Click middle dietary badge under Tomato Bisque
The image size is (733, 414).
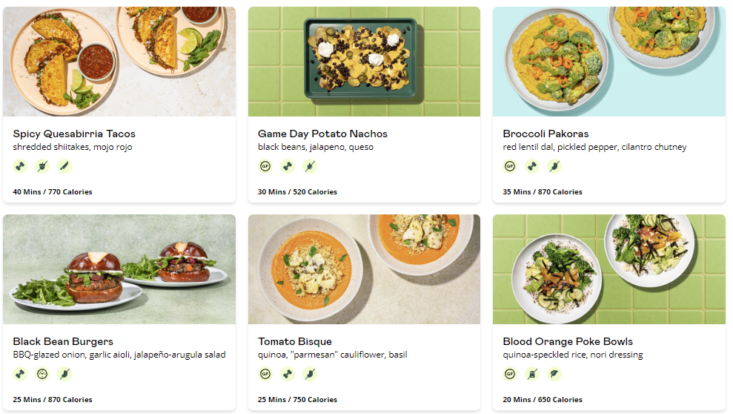[x=287, y=374]
